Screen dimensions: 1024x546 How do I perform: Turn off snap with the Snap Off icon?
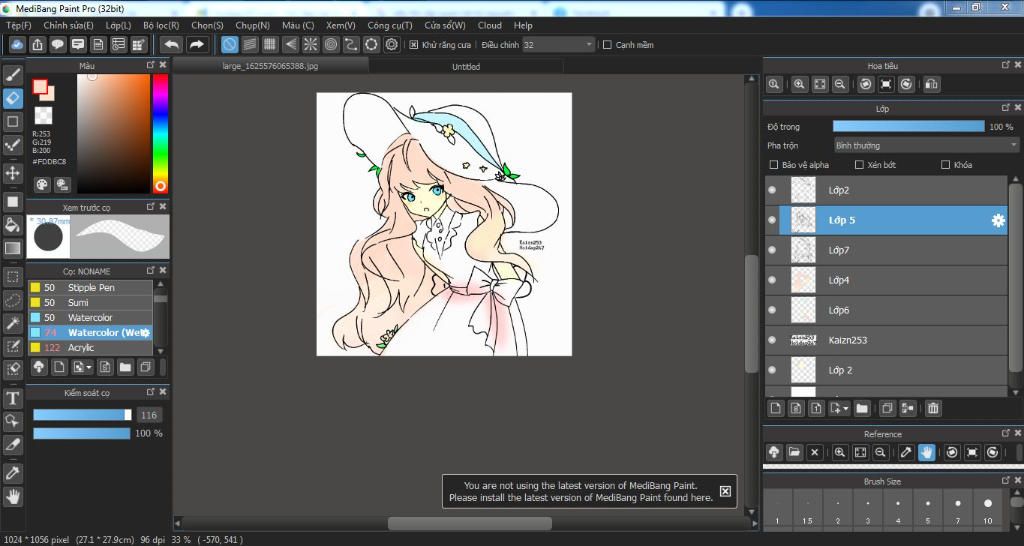click(229, 44)
